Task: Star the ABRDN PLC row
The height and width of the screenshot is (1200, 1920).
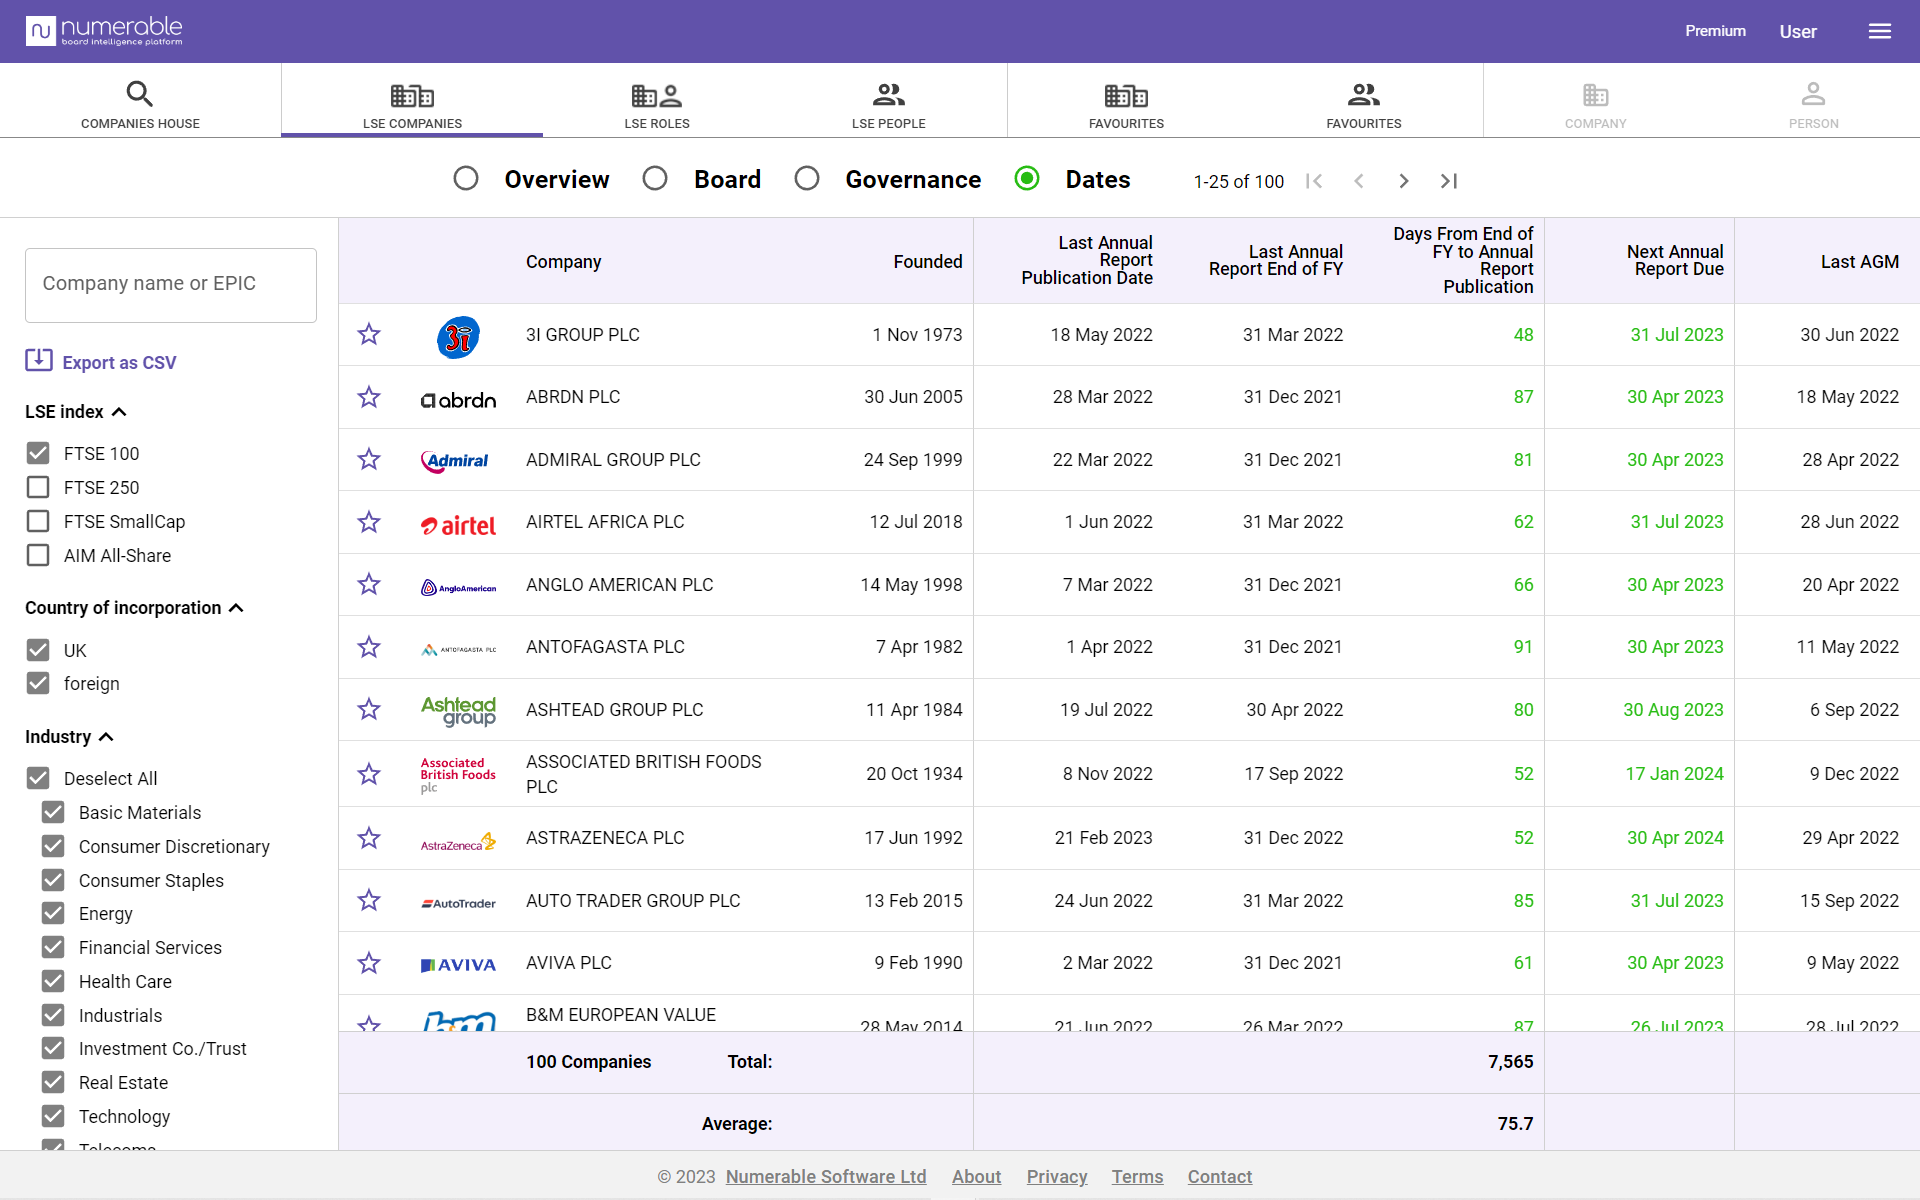Action: (x=369, y=397)
